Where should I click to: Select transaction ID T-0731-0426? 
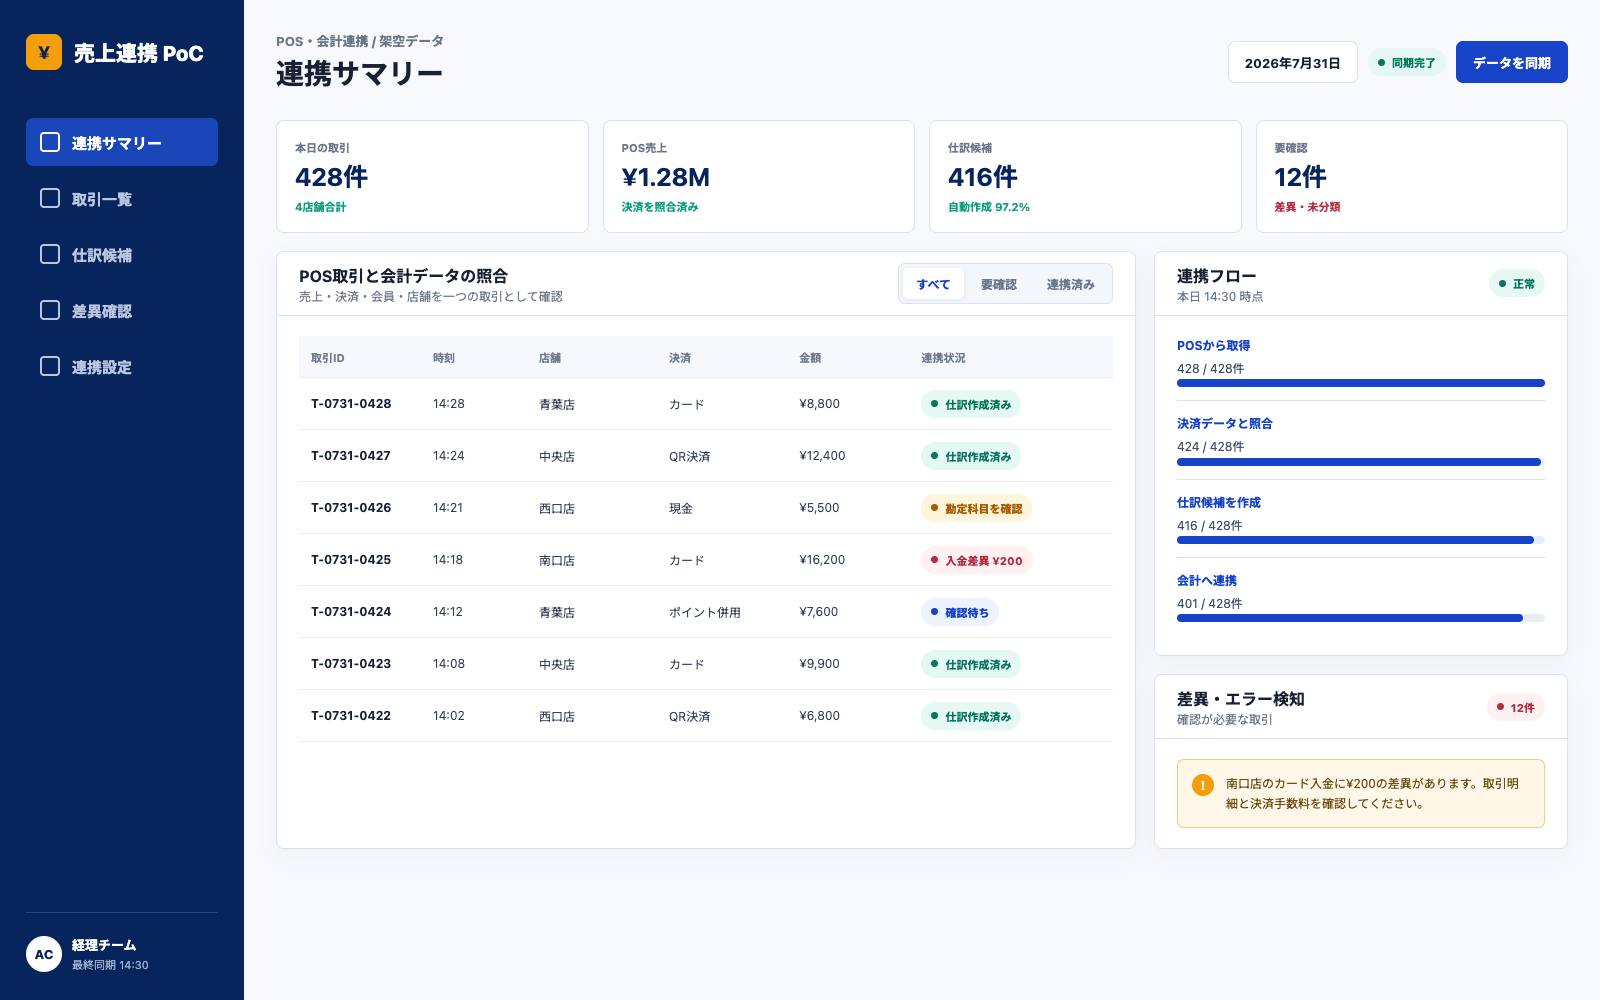click(x=351, y=508)
